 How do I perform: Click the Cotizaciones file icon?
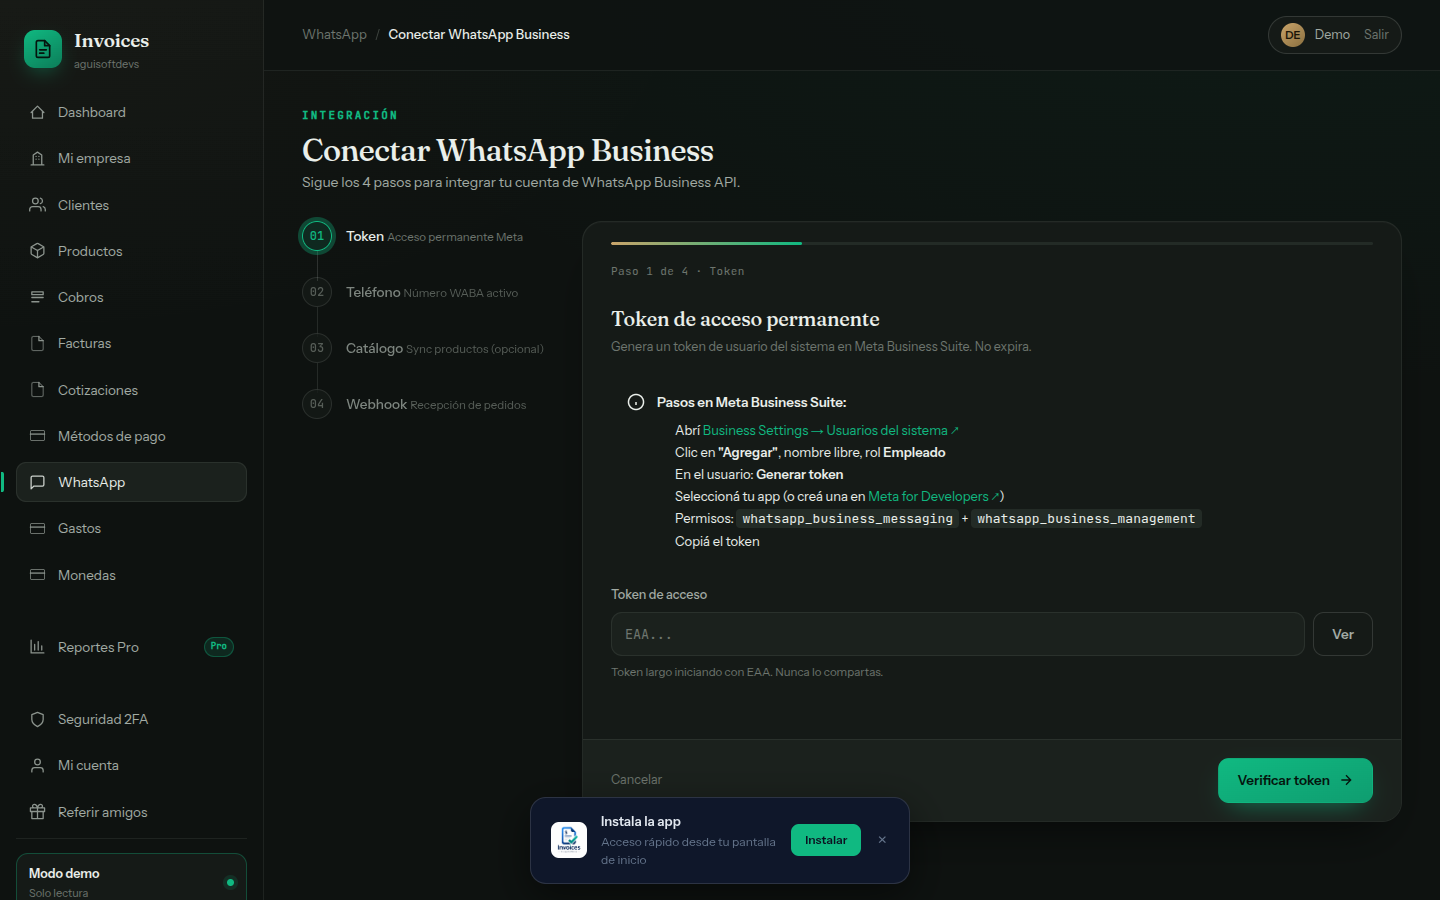coord(38,390)
